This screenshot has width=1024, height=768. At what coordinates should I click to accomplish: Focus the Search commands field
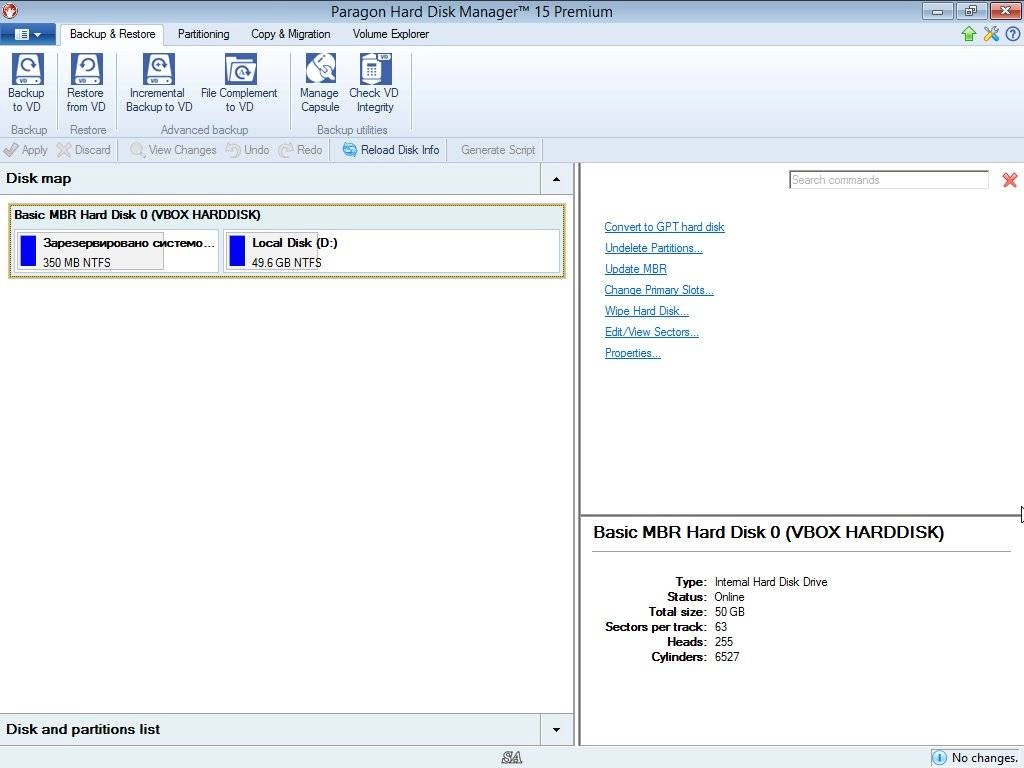pyautogui.click(x=889, y=180)
